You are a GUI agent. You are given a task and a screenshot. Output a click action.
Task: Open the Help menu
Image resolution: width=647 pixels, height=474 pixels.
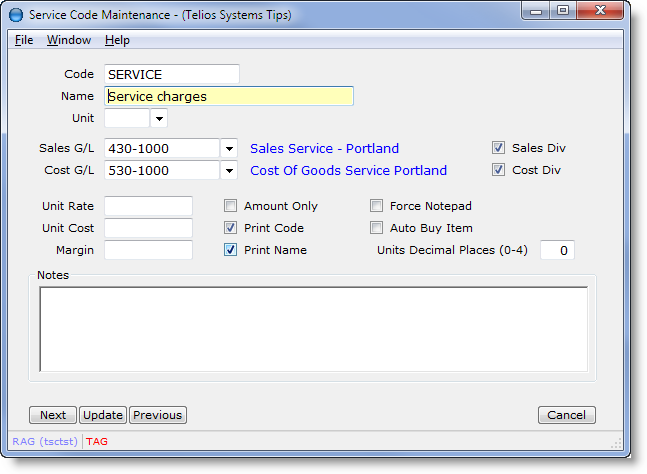tap(117, 40)
